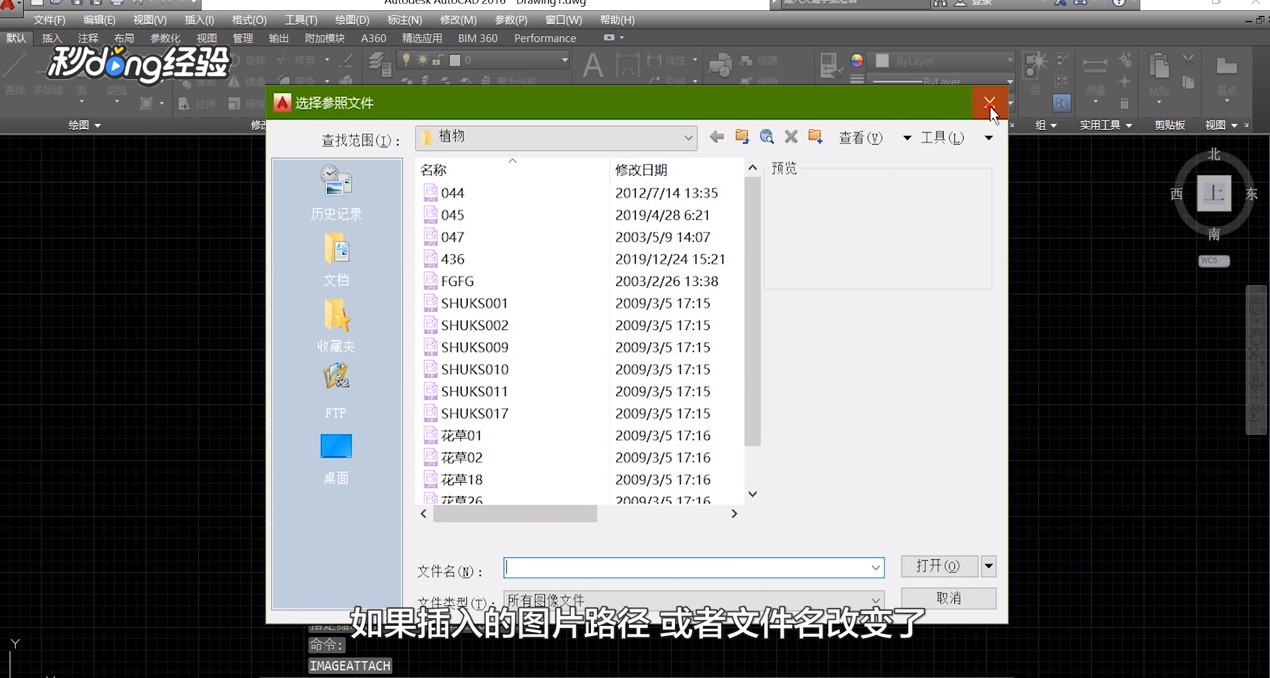The image size is (1270, 678).
Task: Select file SHUKS010
Action: pyautogui.click(x=474, y=369)
